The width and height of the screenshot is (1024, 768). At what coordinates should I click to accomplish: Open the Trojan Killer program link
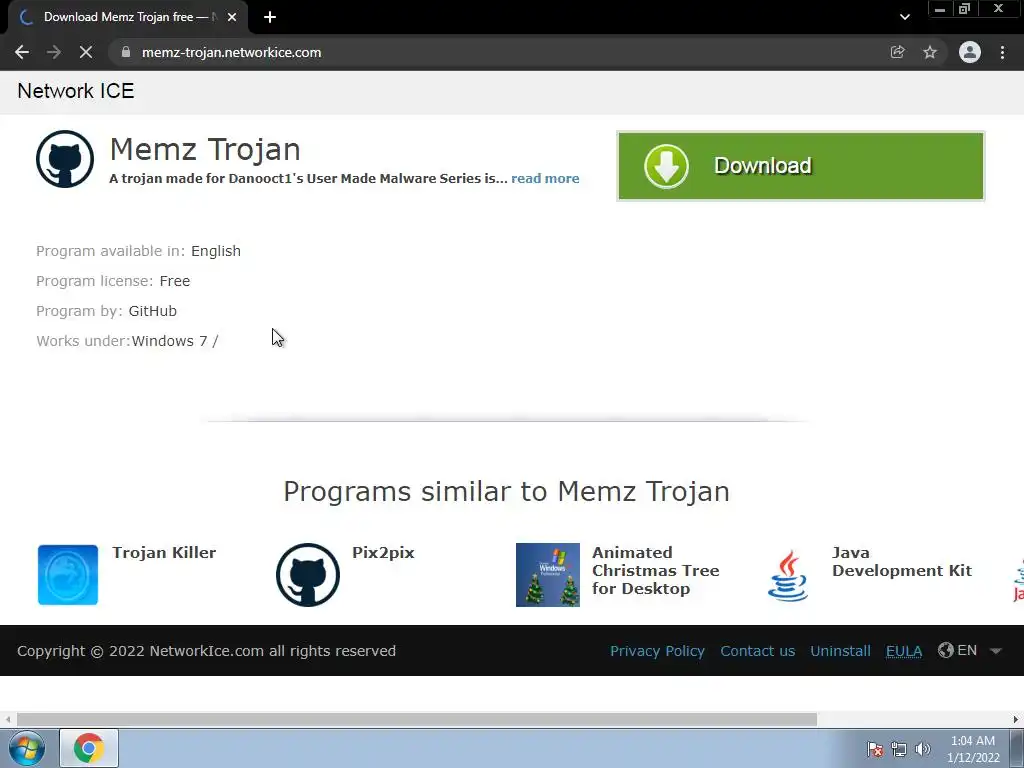point(164,552)
